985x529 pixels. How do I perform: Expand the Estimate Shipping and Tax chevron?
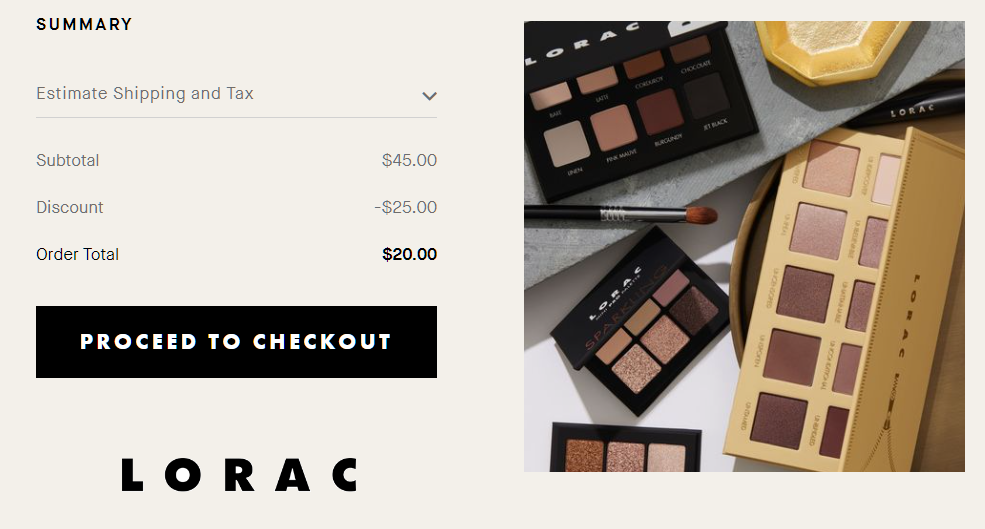tap(429, 96)
